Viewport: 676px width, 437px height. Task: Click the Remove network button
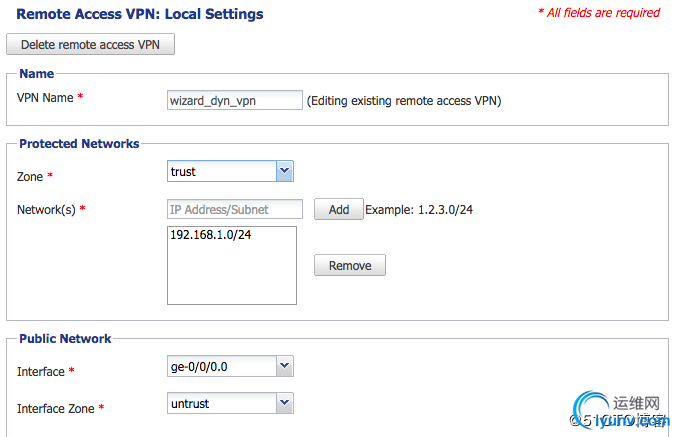350,265
